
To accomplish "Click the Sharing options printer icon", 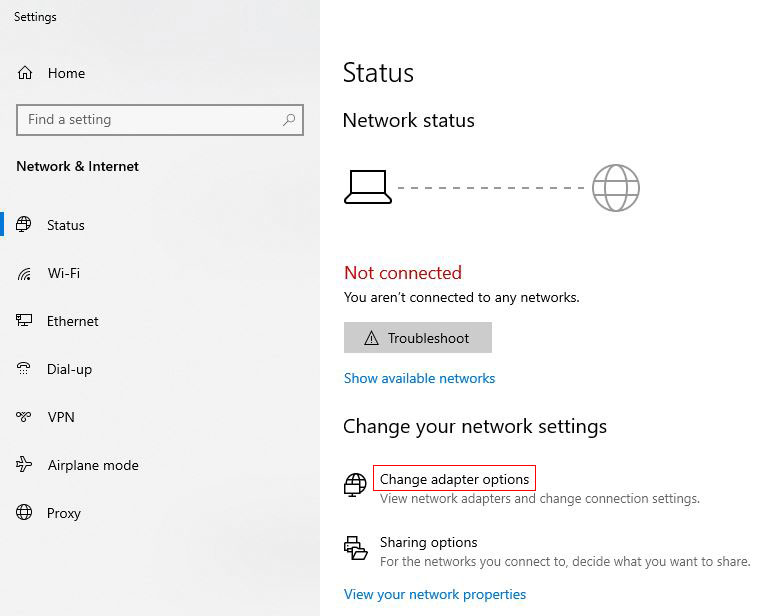I will pyautogui.click(x=355, y=548).
